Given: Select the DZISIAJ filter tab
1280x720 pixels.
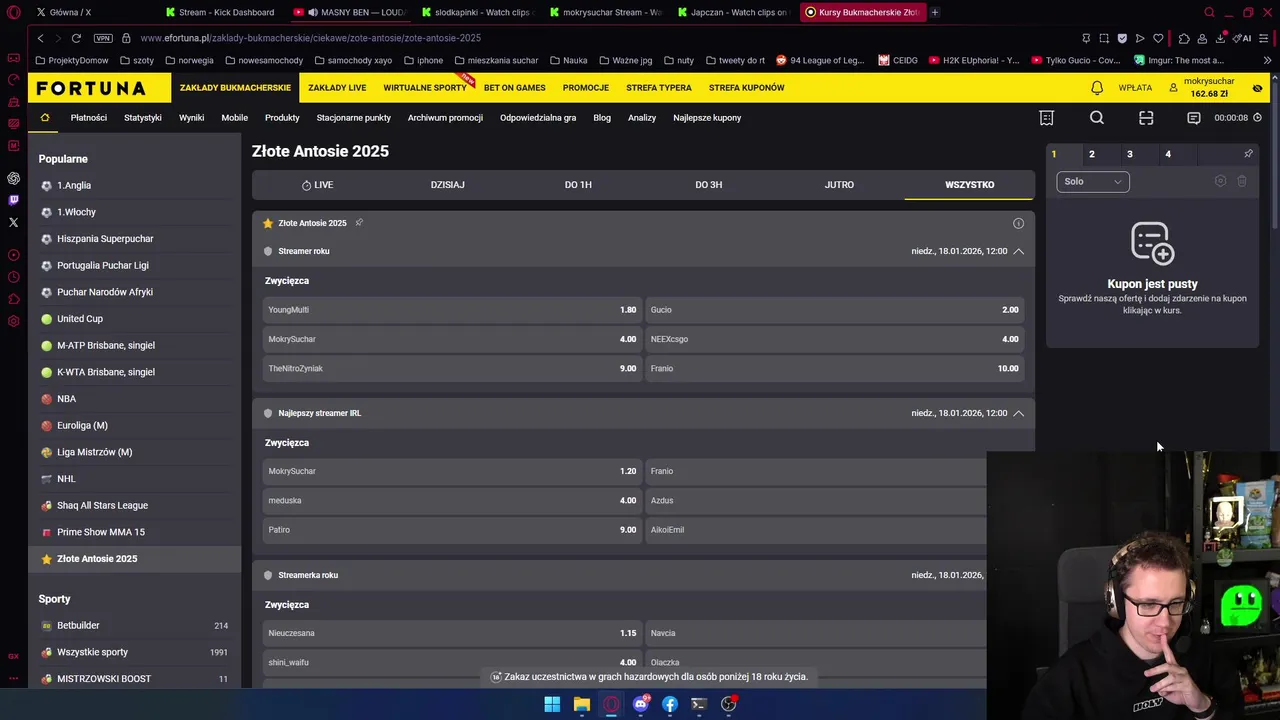Looking at the screenshot, I should pyautogui.click(x=447, y=185).
